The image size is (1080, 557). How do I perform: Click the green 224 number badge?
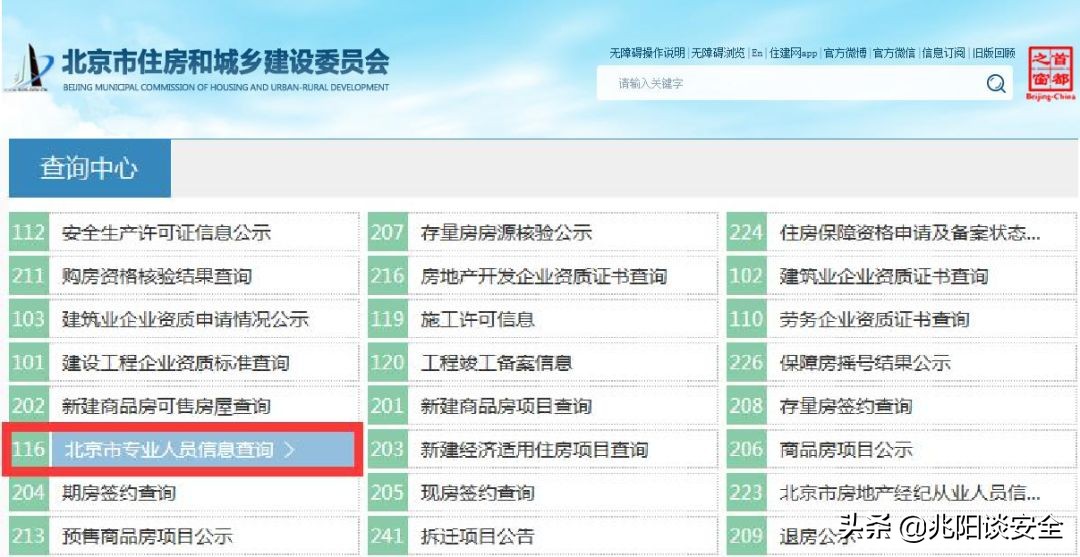click(747, 233)
